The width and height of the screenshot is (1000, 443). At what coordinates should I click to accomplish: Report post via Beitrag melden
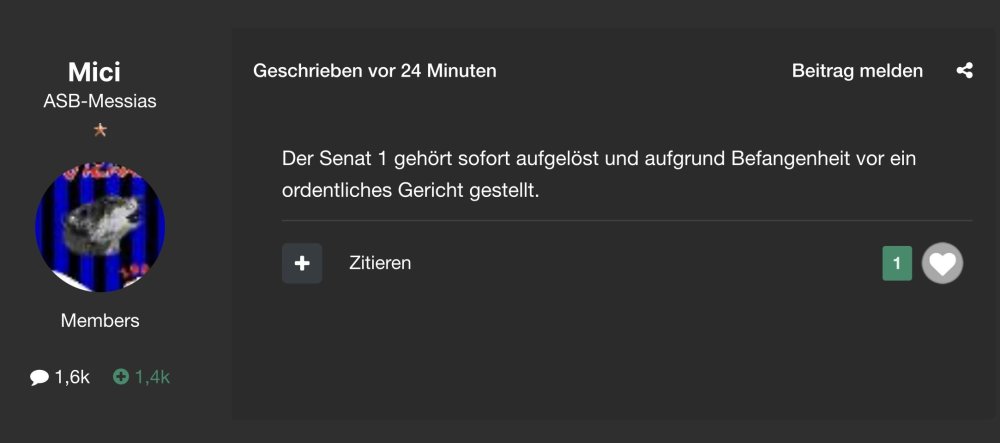coord(857,71)
